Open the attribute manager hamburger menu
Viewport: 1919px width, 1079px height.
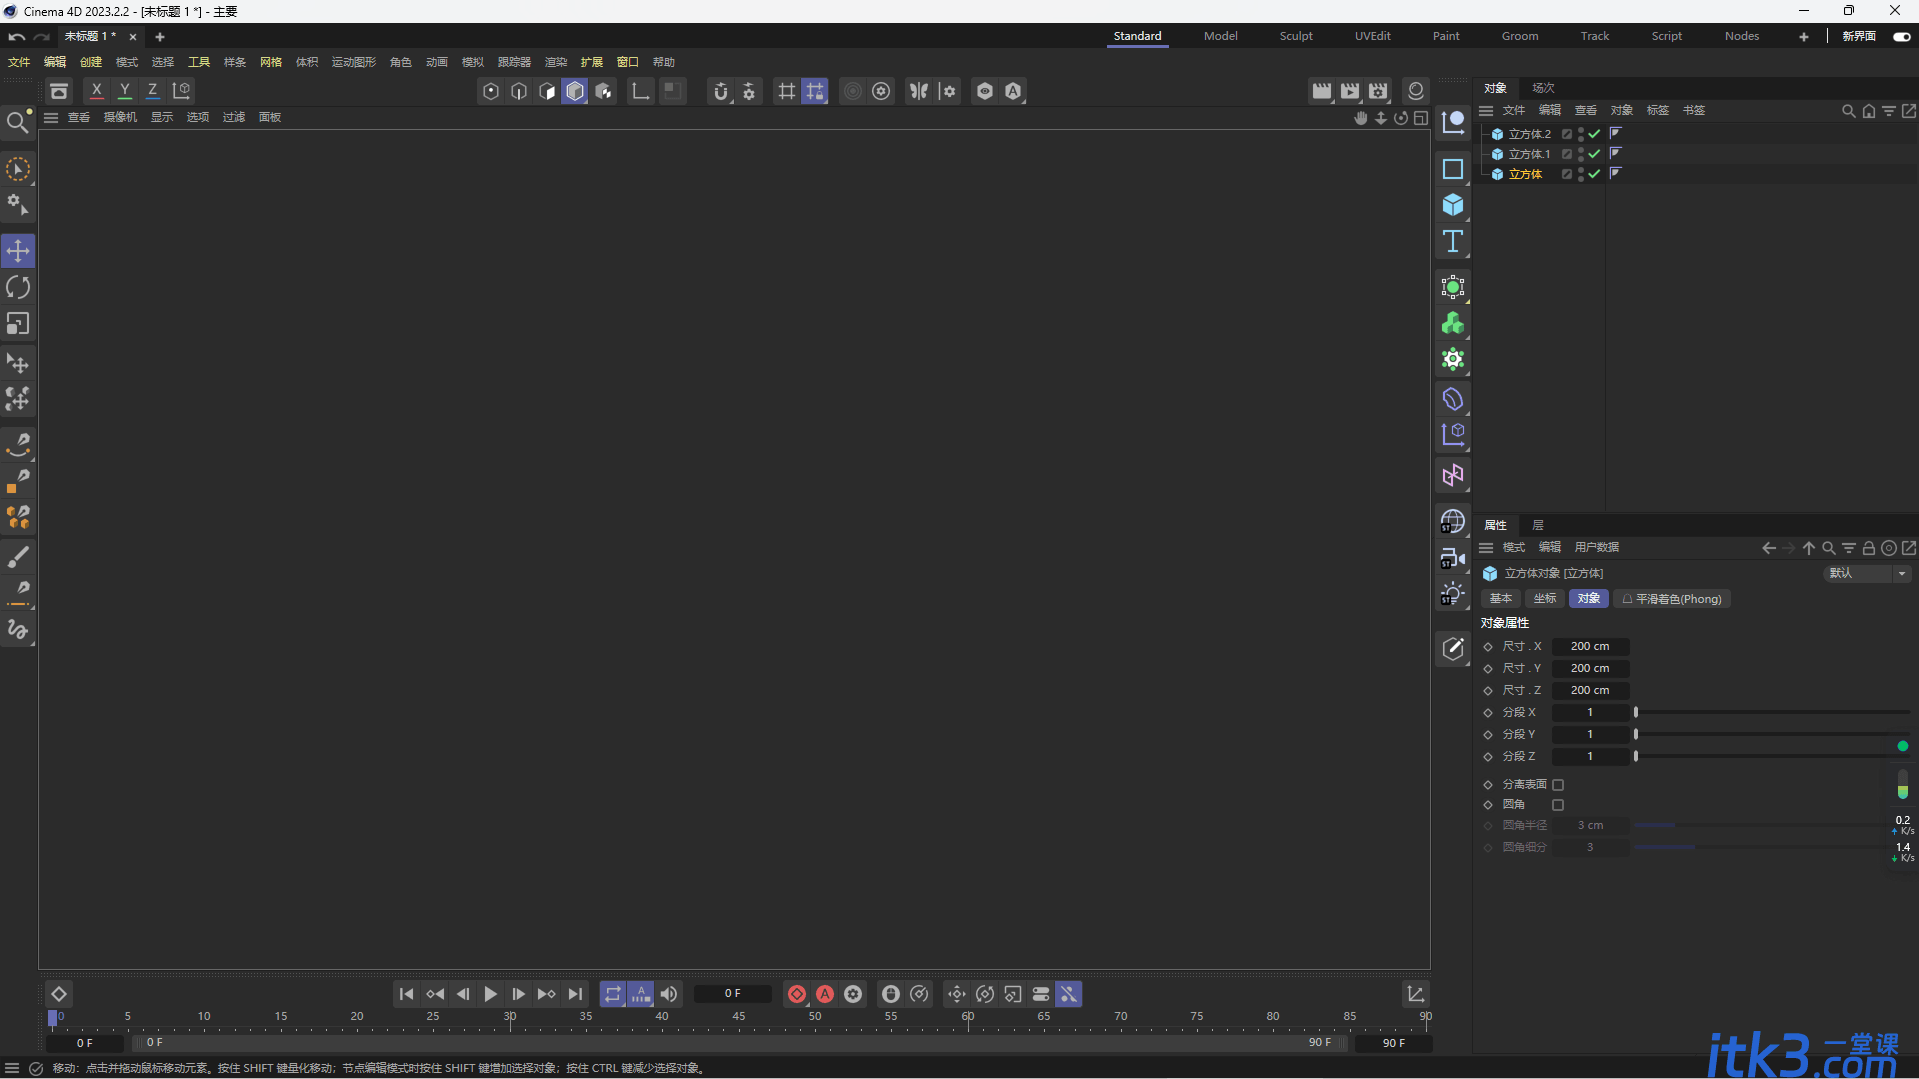coord(1486,548)
